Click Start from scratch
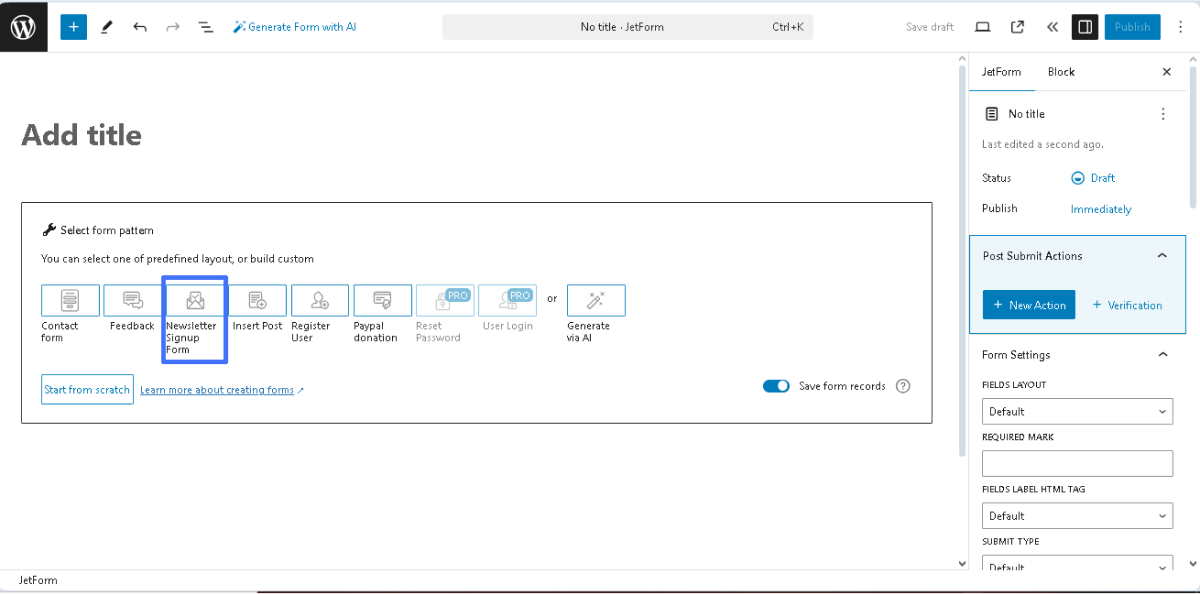Screen dimensions: 1200x594 [87, 389]
